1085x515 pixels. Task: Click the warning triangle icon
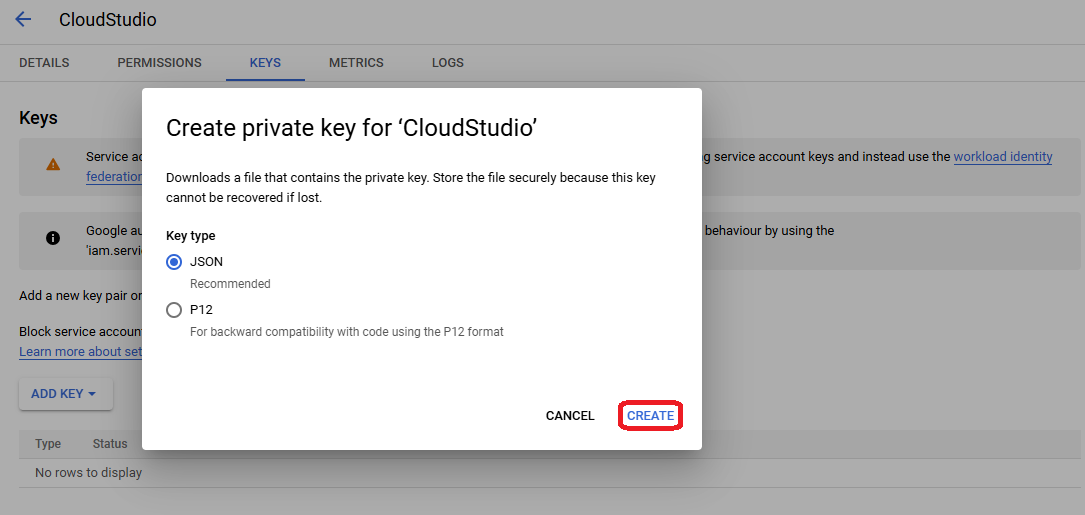pyautogui.click(x=53, y=165)
